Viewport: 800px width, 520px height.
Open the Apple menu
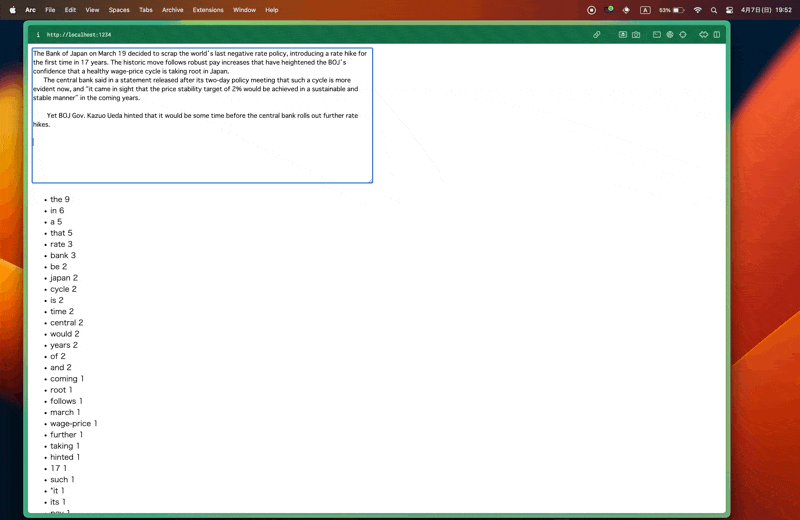(13, 10)
